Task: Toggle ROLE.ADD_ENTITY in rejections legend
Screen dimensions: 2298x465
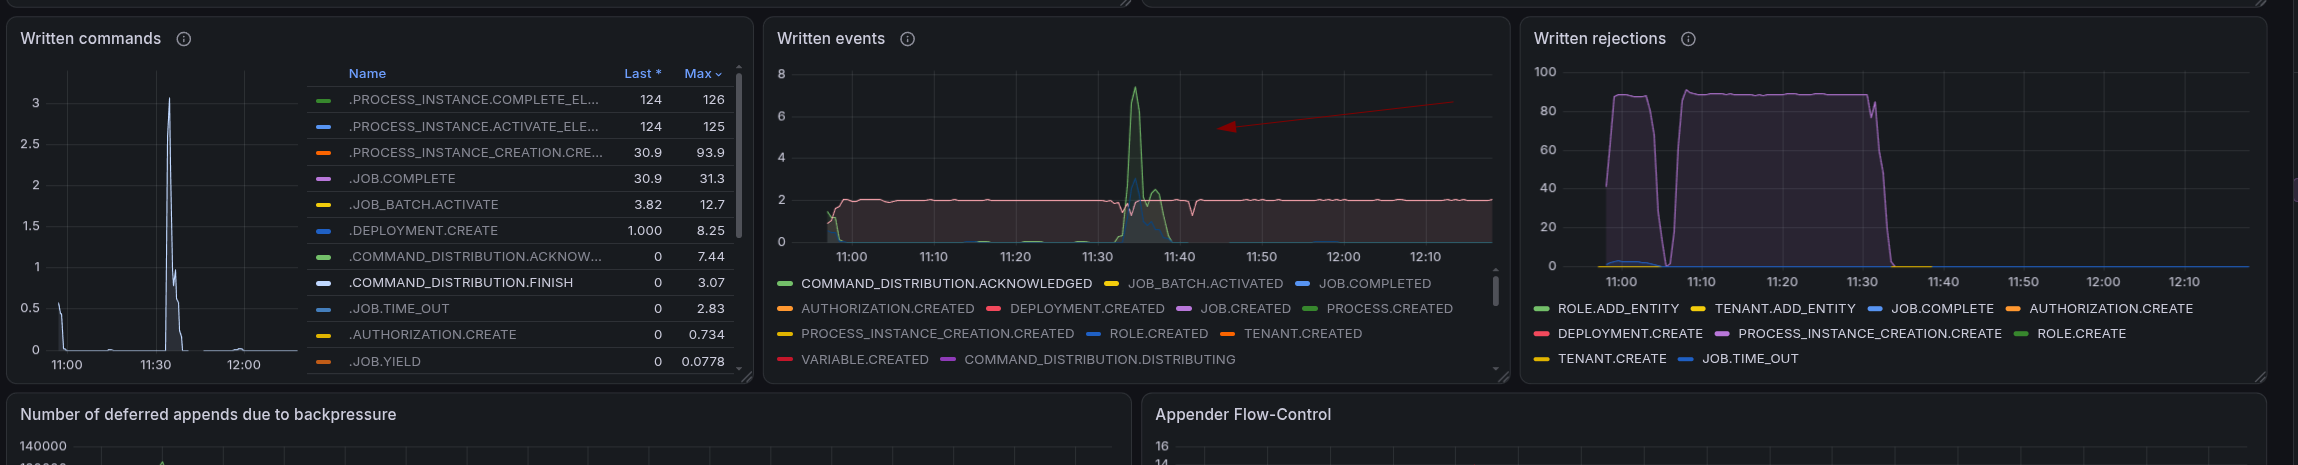Action: (1618, 309)
